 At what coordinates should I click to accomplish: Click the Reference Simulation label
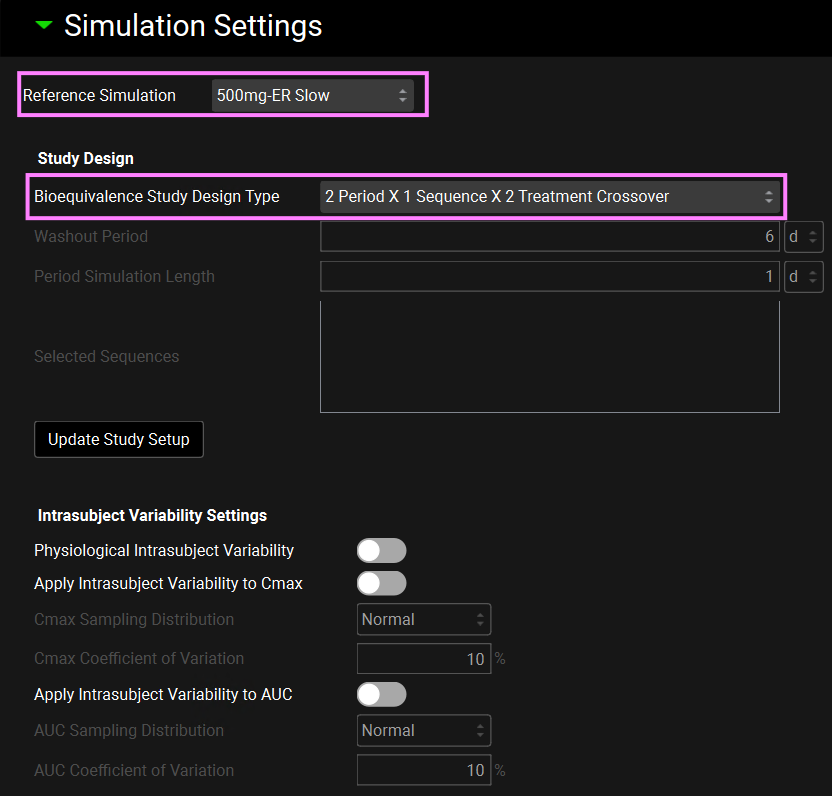click(99, 96)
